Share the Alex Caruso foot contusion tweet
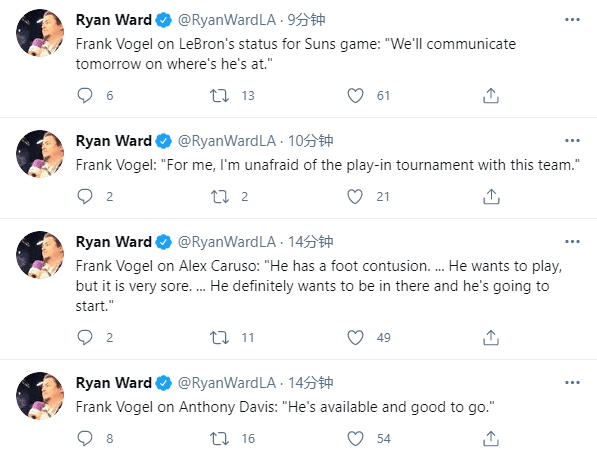Image resolution: width=597 pixels, height=453 pixels. pos(491,337)
